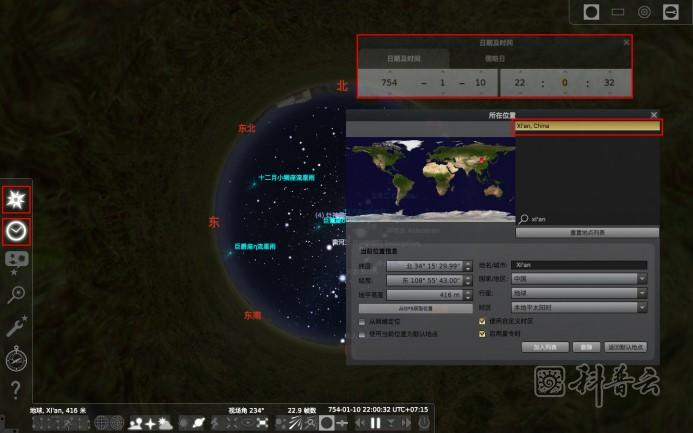Adjust altitude 416 m spinner arrows
Screen dimensions: 693x433
click(x=468, y=294)
